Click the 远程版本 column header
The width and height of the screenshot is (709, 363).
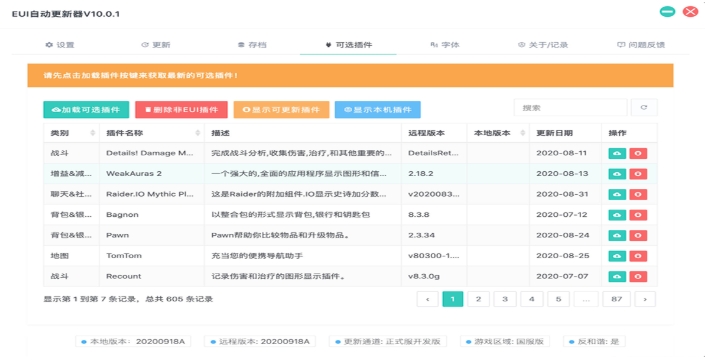pos(434,133)
